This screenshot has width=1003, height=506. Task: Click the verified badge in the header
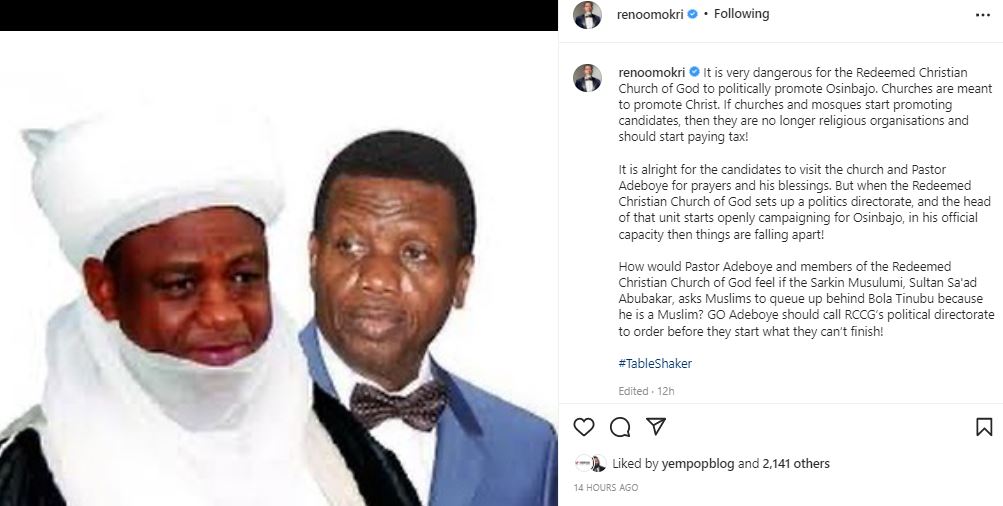coord(693,14)
